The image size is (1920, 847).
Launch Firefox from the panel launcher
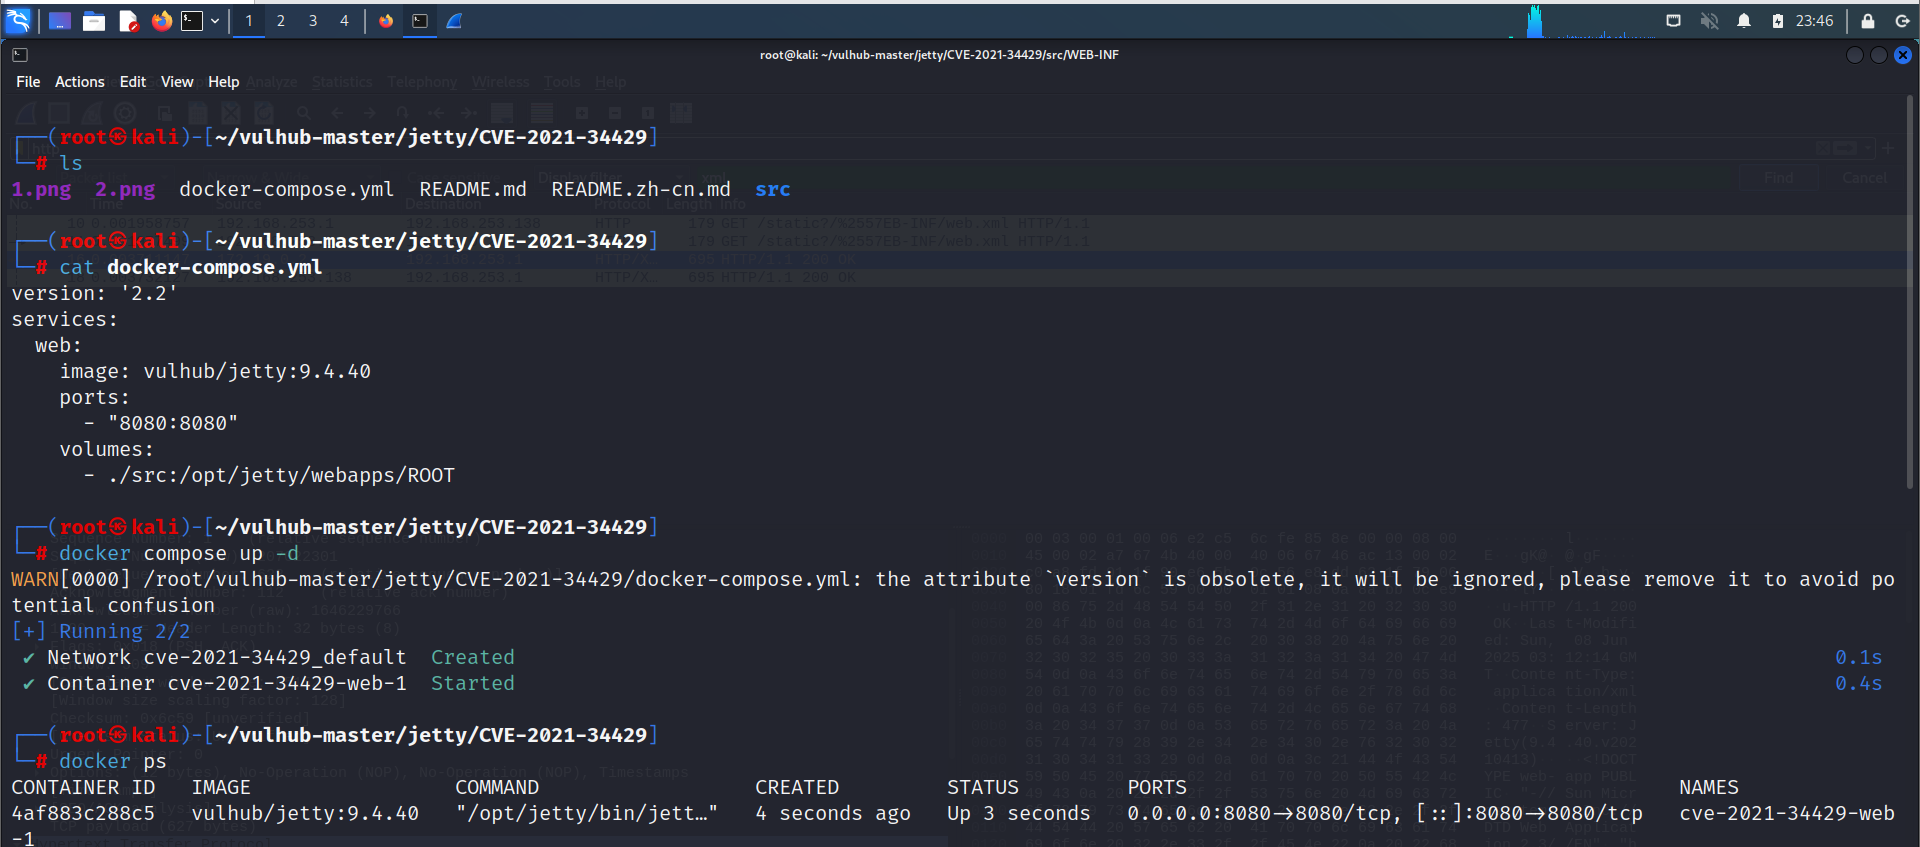point(161,21)
